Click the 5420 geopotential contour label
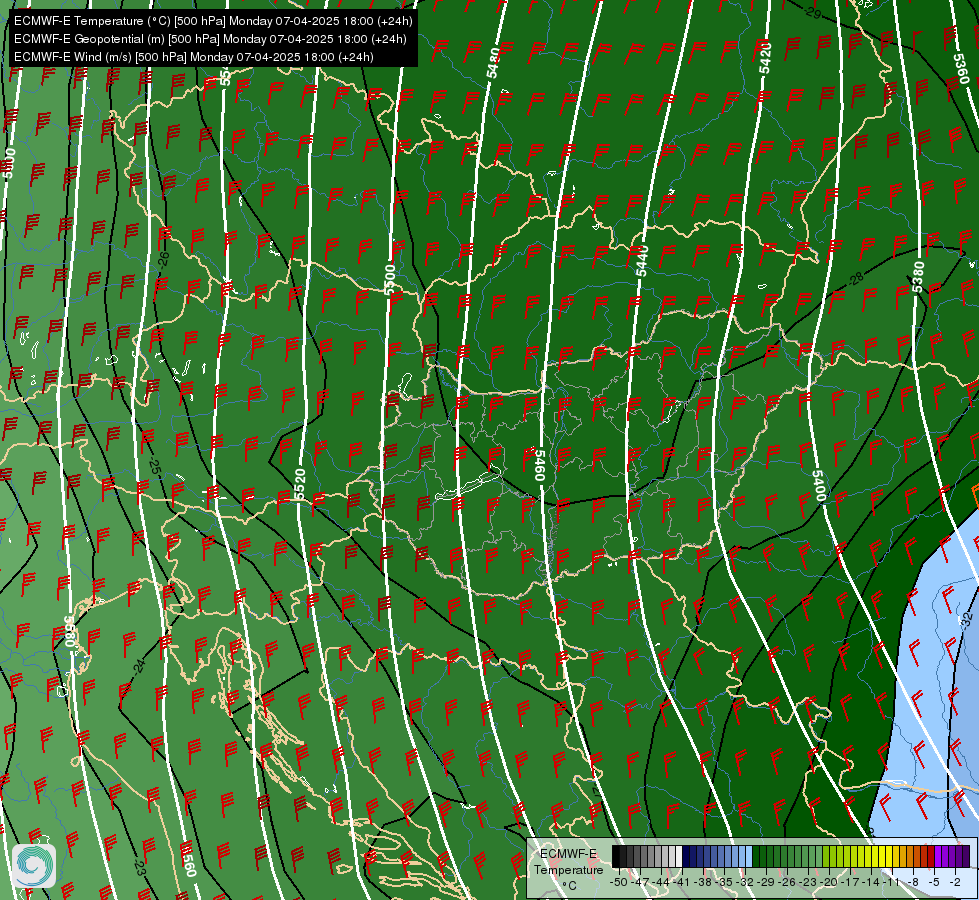This screenshot has height=900, width=979. [x=765, y=57]
